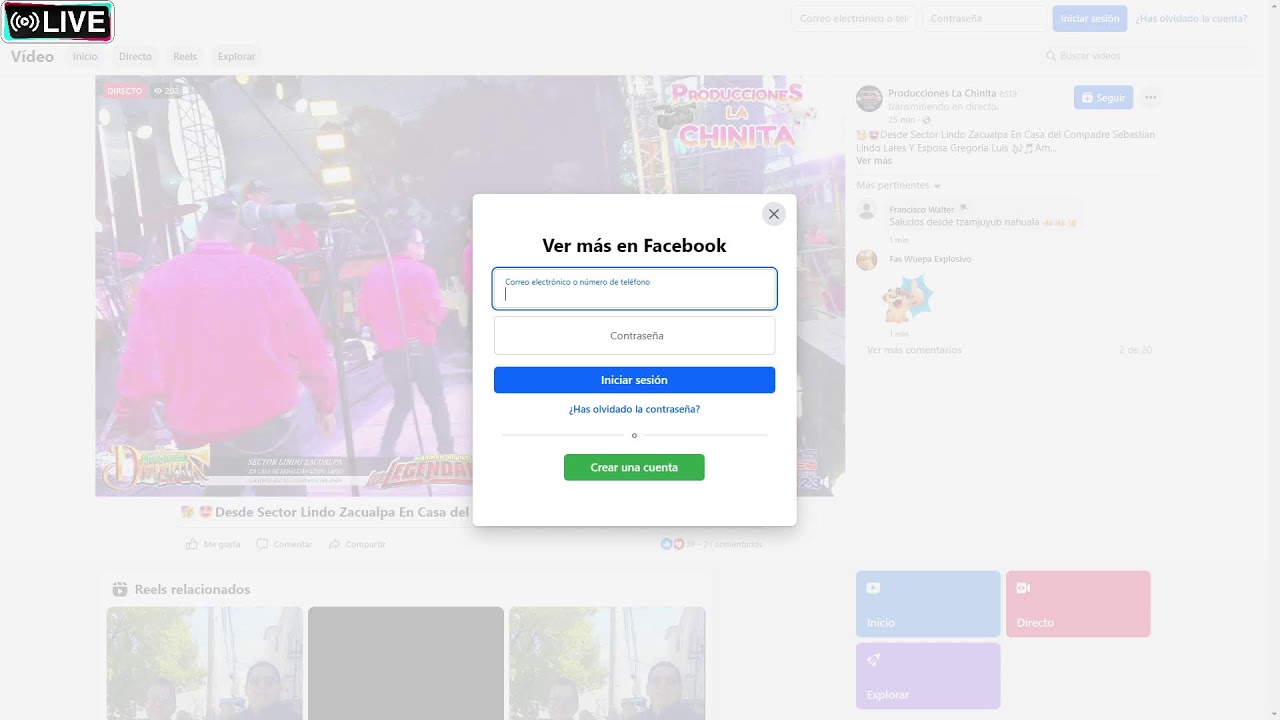Viewport: 1280px width, 720px height.
Task: Open the Producciones La Chinita page name
Action: [x=942, y=93]
